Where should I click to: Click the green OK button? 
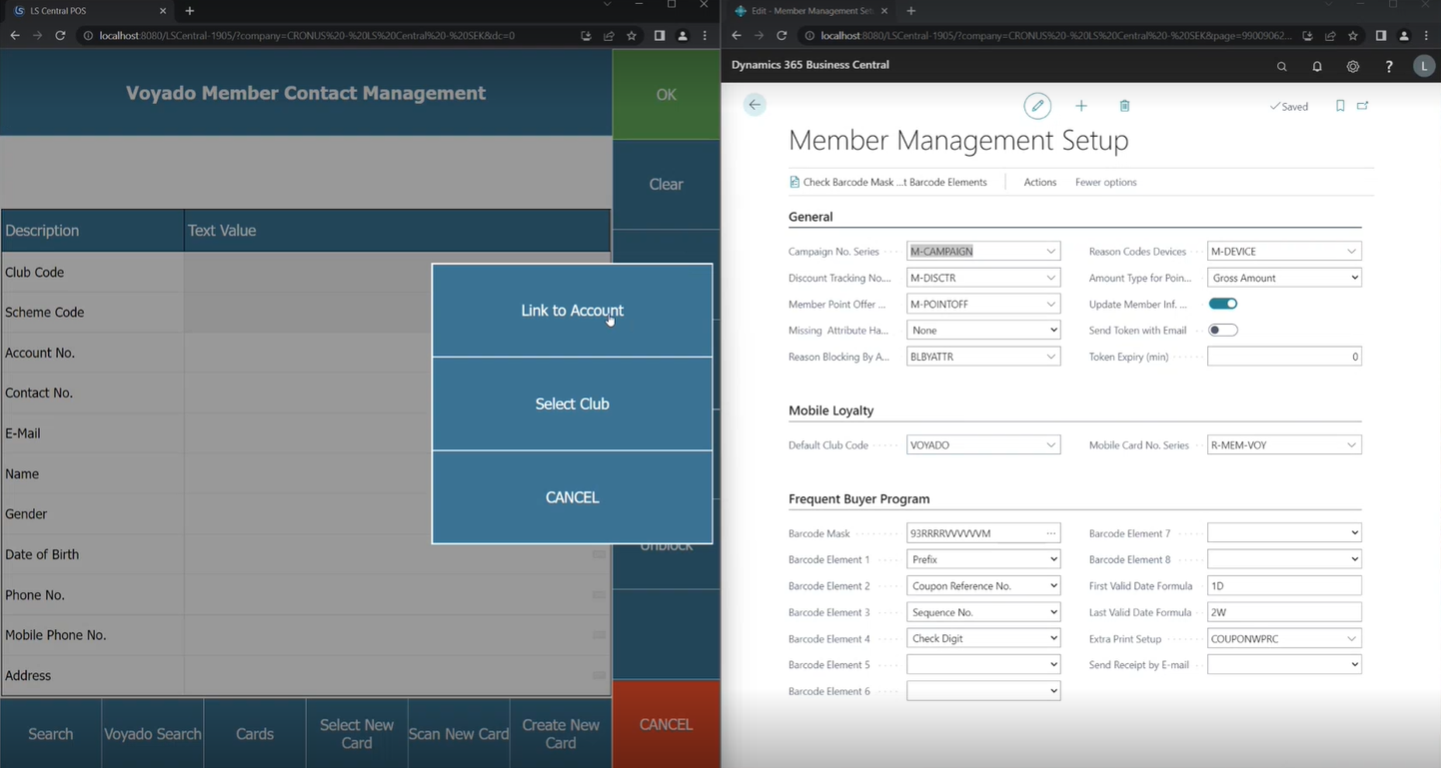(666, 95)
